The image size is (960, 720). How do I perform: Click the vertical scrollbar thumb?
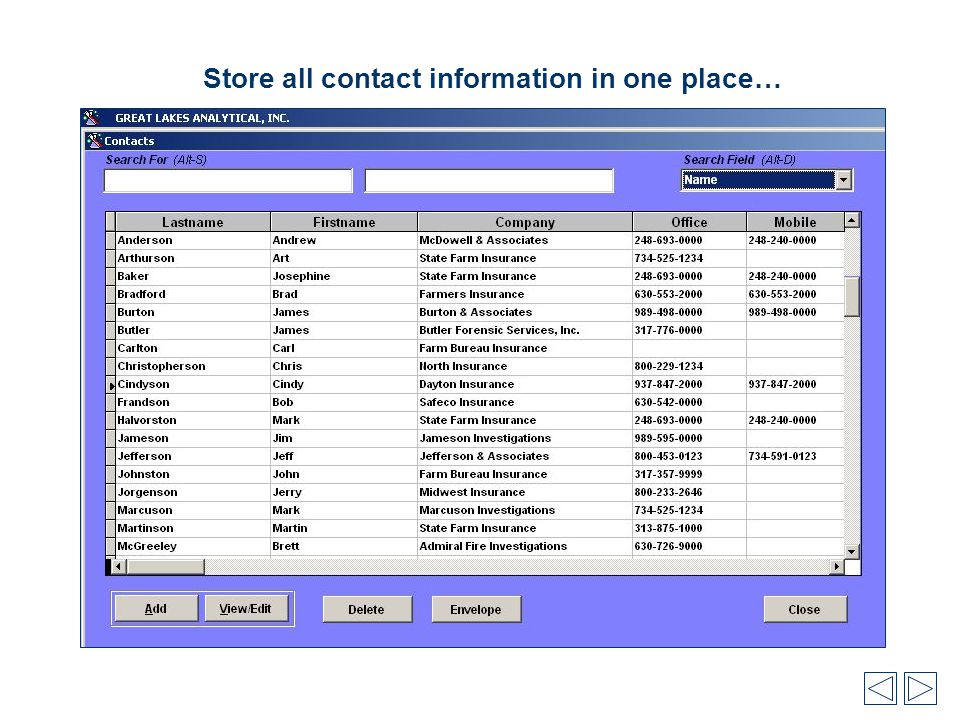(852, 297)
